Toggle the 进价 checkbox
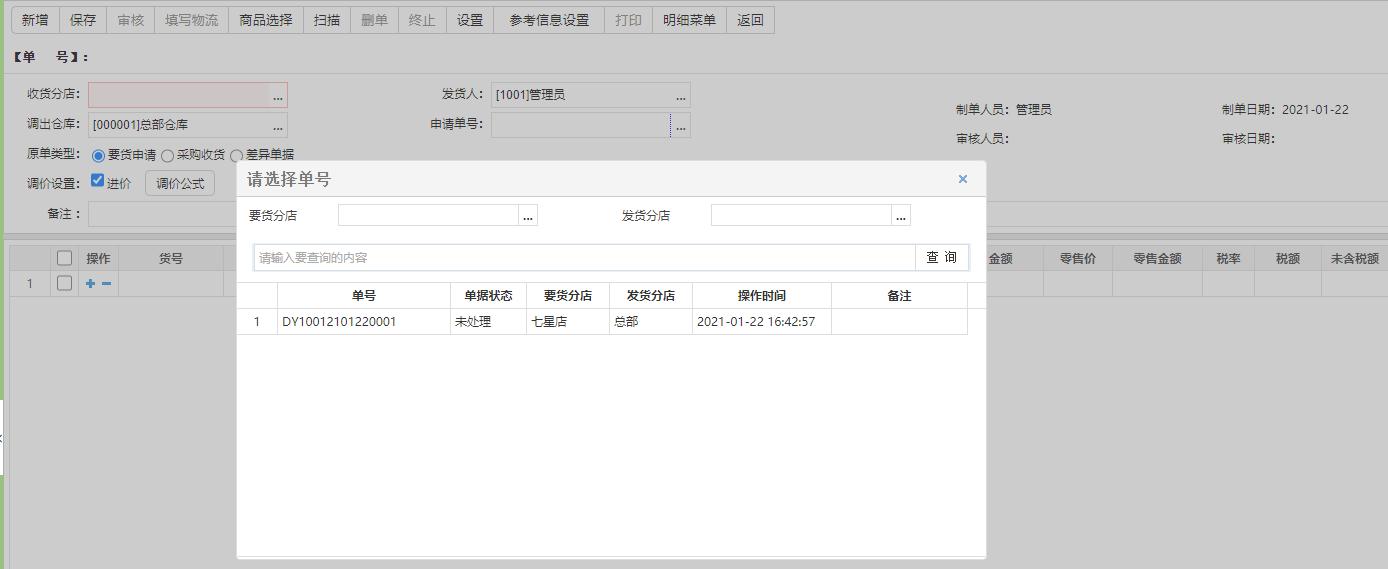 (x=97, y=181)
